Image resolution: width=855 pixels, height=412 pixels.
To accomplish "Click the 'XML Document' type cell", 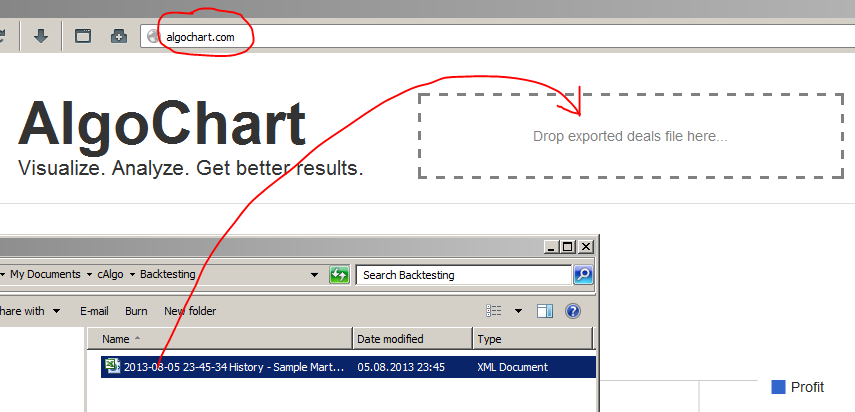I will point(513,367).
